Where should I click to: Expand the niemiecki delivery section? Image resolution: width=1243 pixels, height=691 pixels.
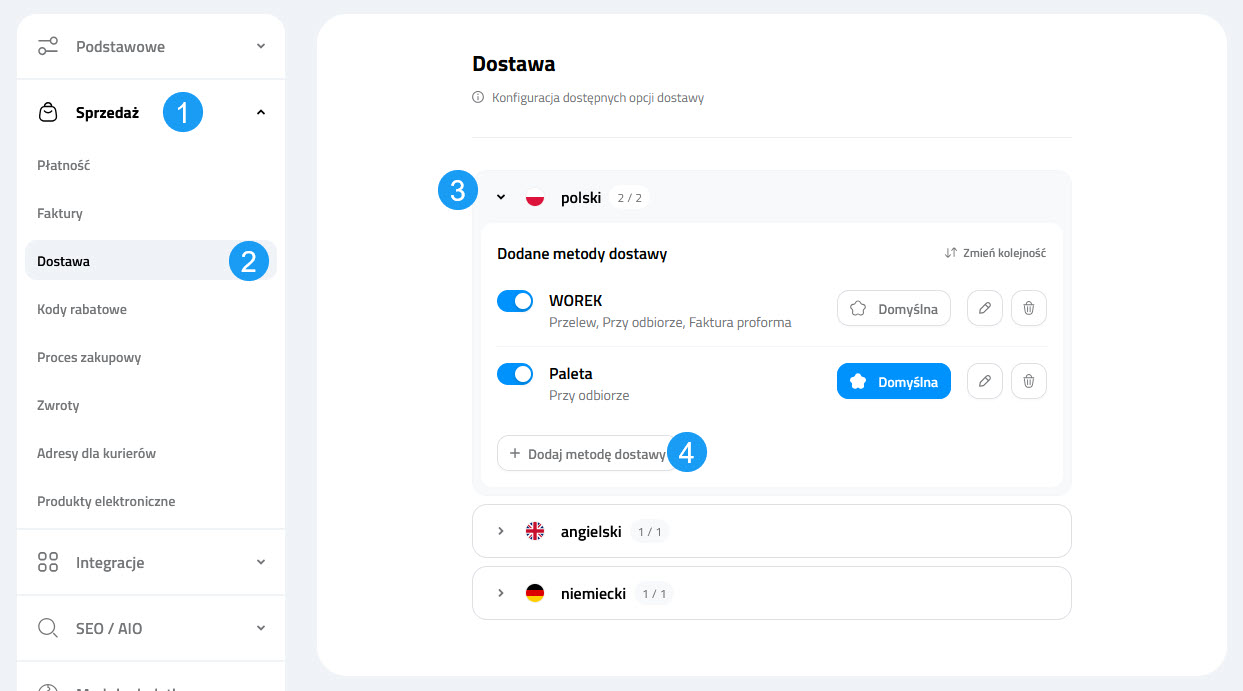[502, 594]
